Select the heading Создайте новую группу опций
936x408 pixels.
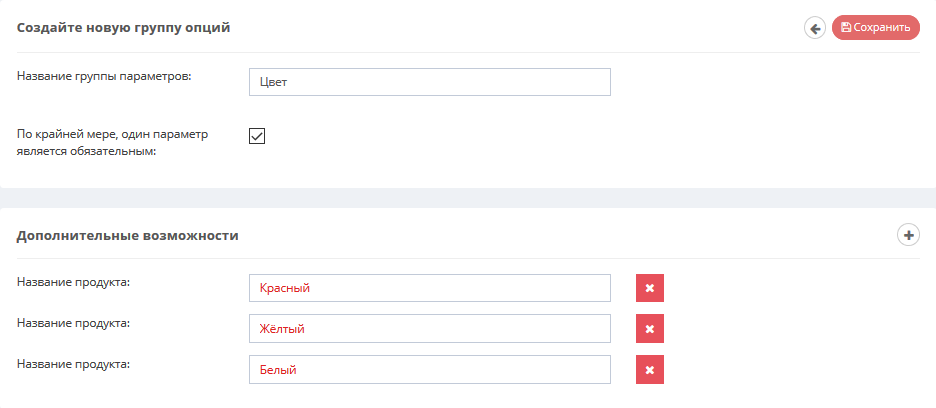[x=124, y=28]
